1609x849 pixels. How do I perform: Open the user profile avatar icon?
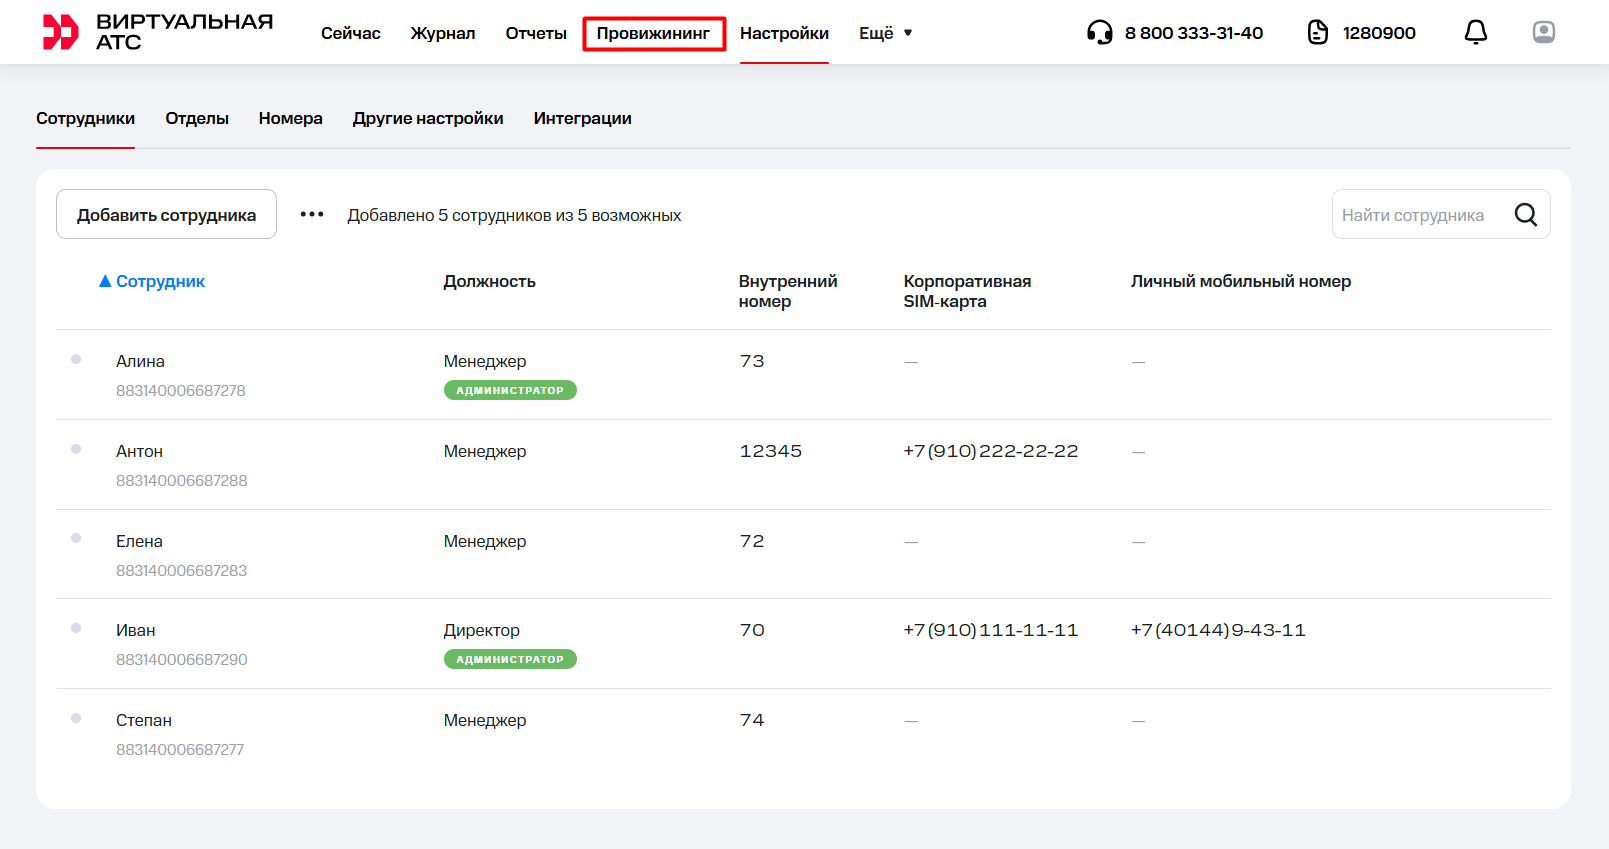[x=1543, y=33]
